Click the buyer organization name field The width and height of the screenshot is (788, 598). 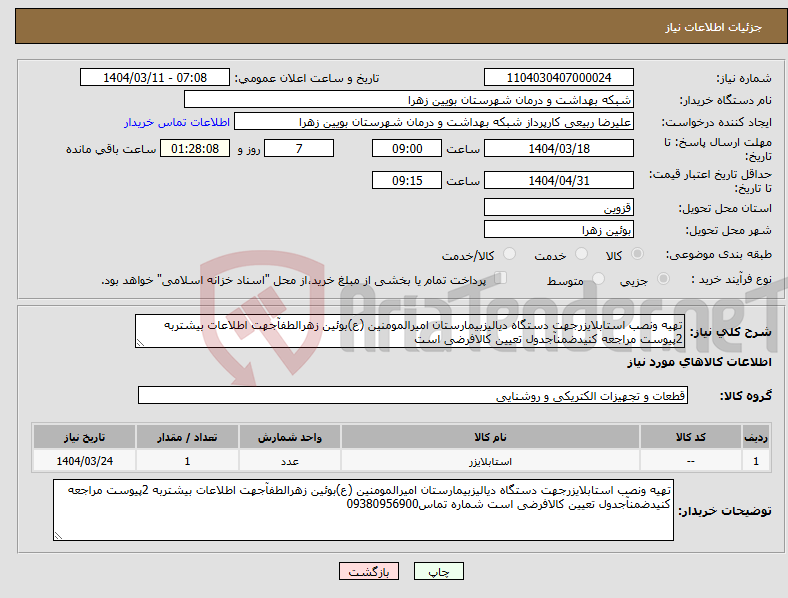pyautogui.click(x=409, y=99)
